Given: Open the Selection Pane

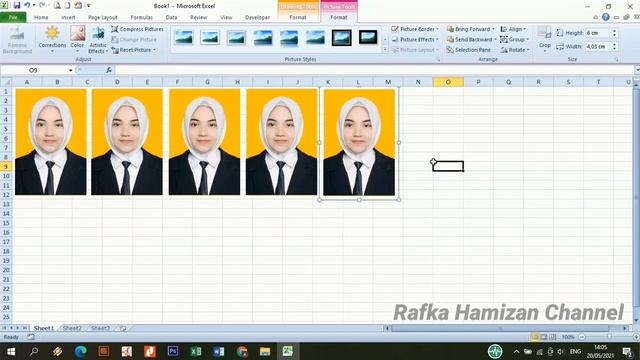Looking at the screenshot, I should point(468,50).
